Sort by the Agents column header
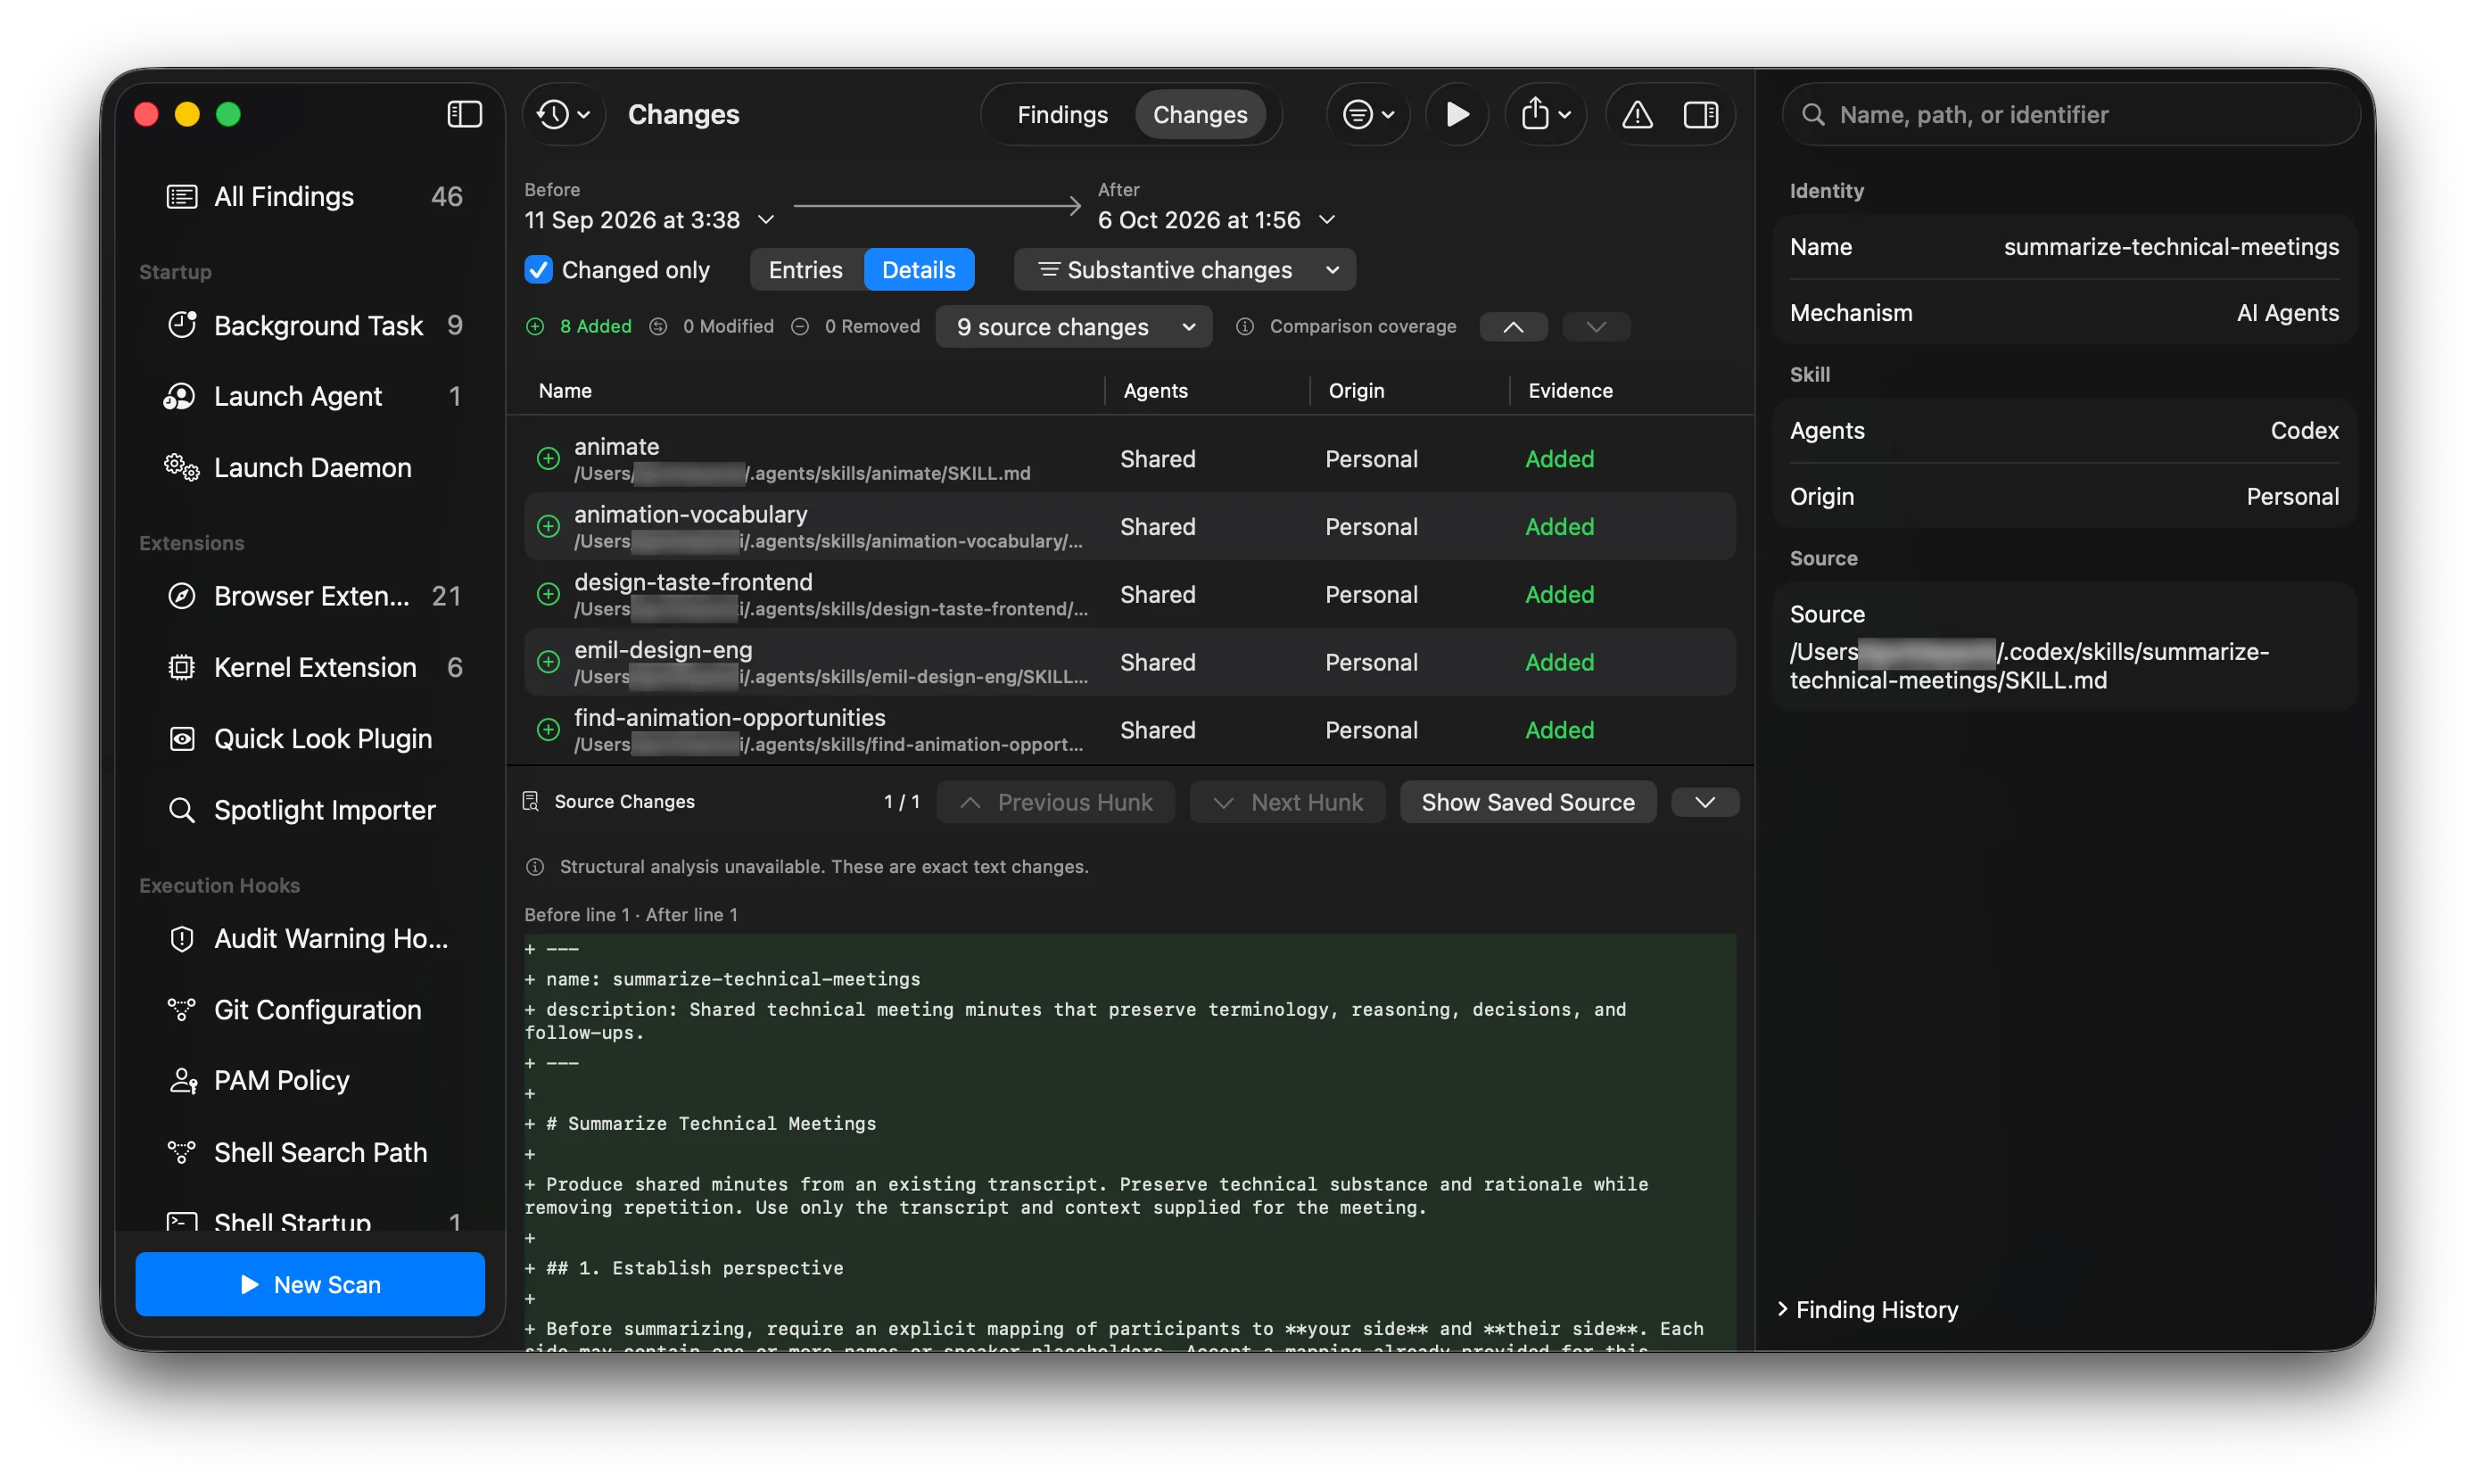The height and width of the screenshot is (1484, 2476). pyautogui.click(x=1155, y=390)
